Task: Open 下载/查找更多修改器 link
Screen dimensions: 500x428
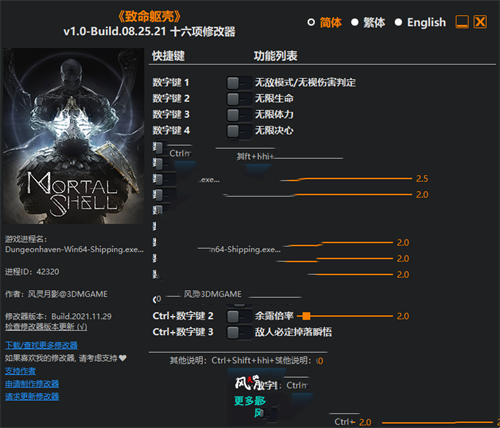Action: [41, 345]
